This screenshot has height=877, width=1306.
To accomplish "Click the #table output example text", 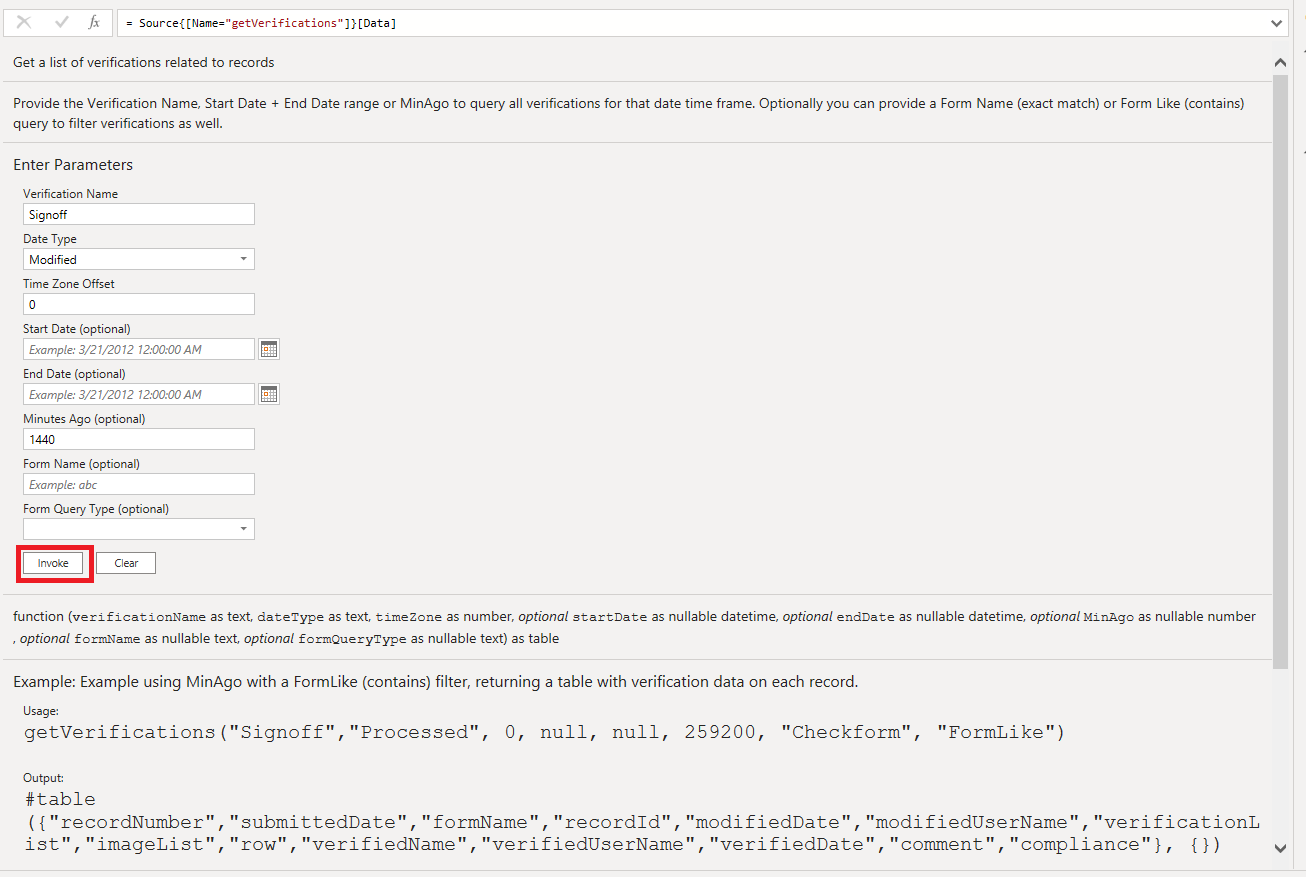I will (x=641, y=822).
